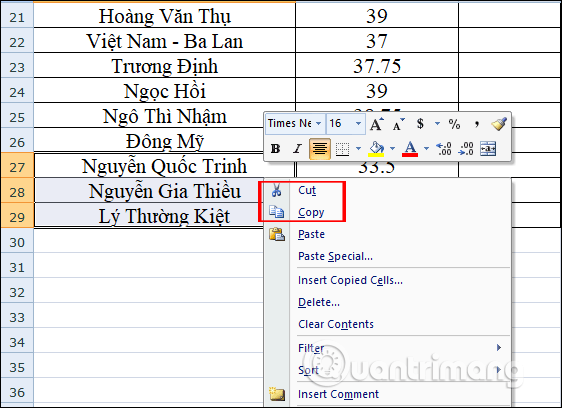Select row header 29
Screen dimensions: 562x408
(17, 215)
